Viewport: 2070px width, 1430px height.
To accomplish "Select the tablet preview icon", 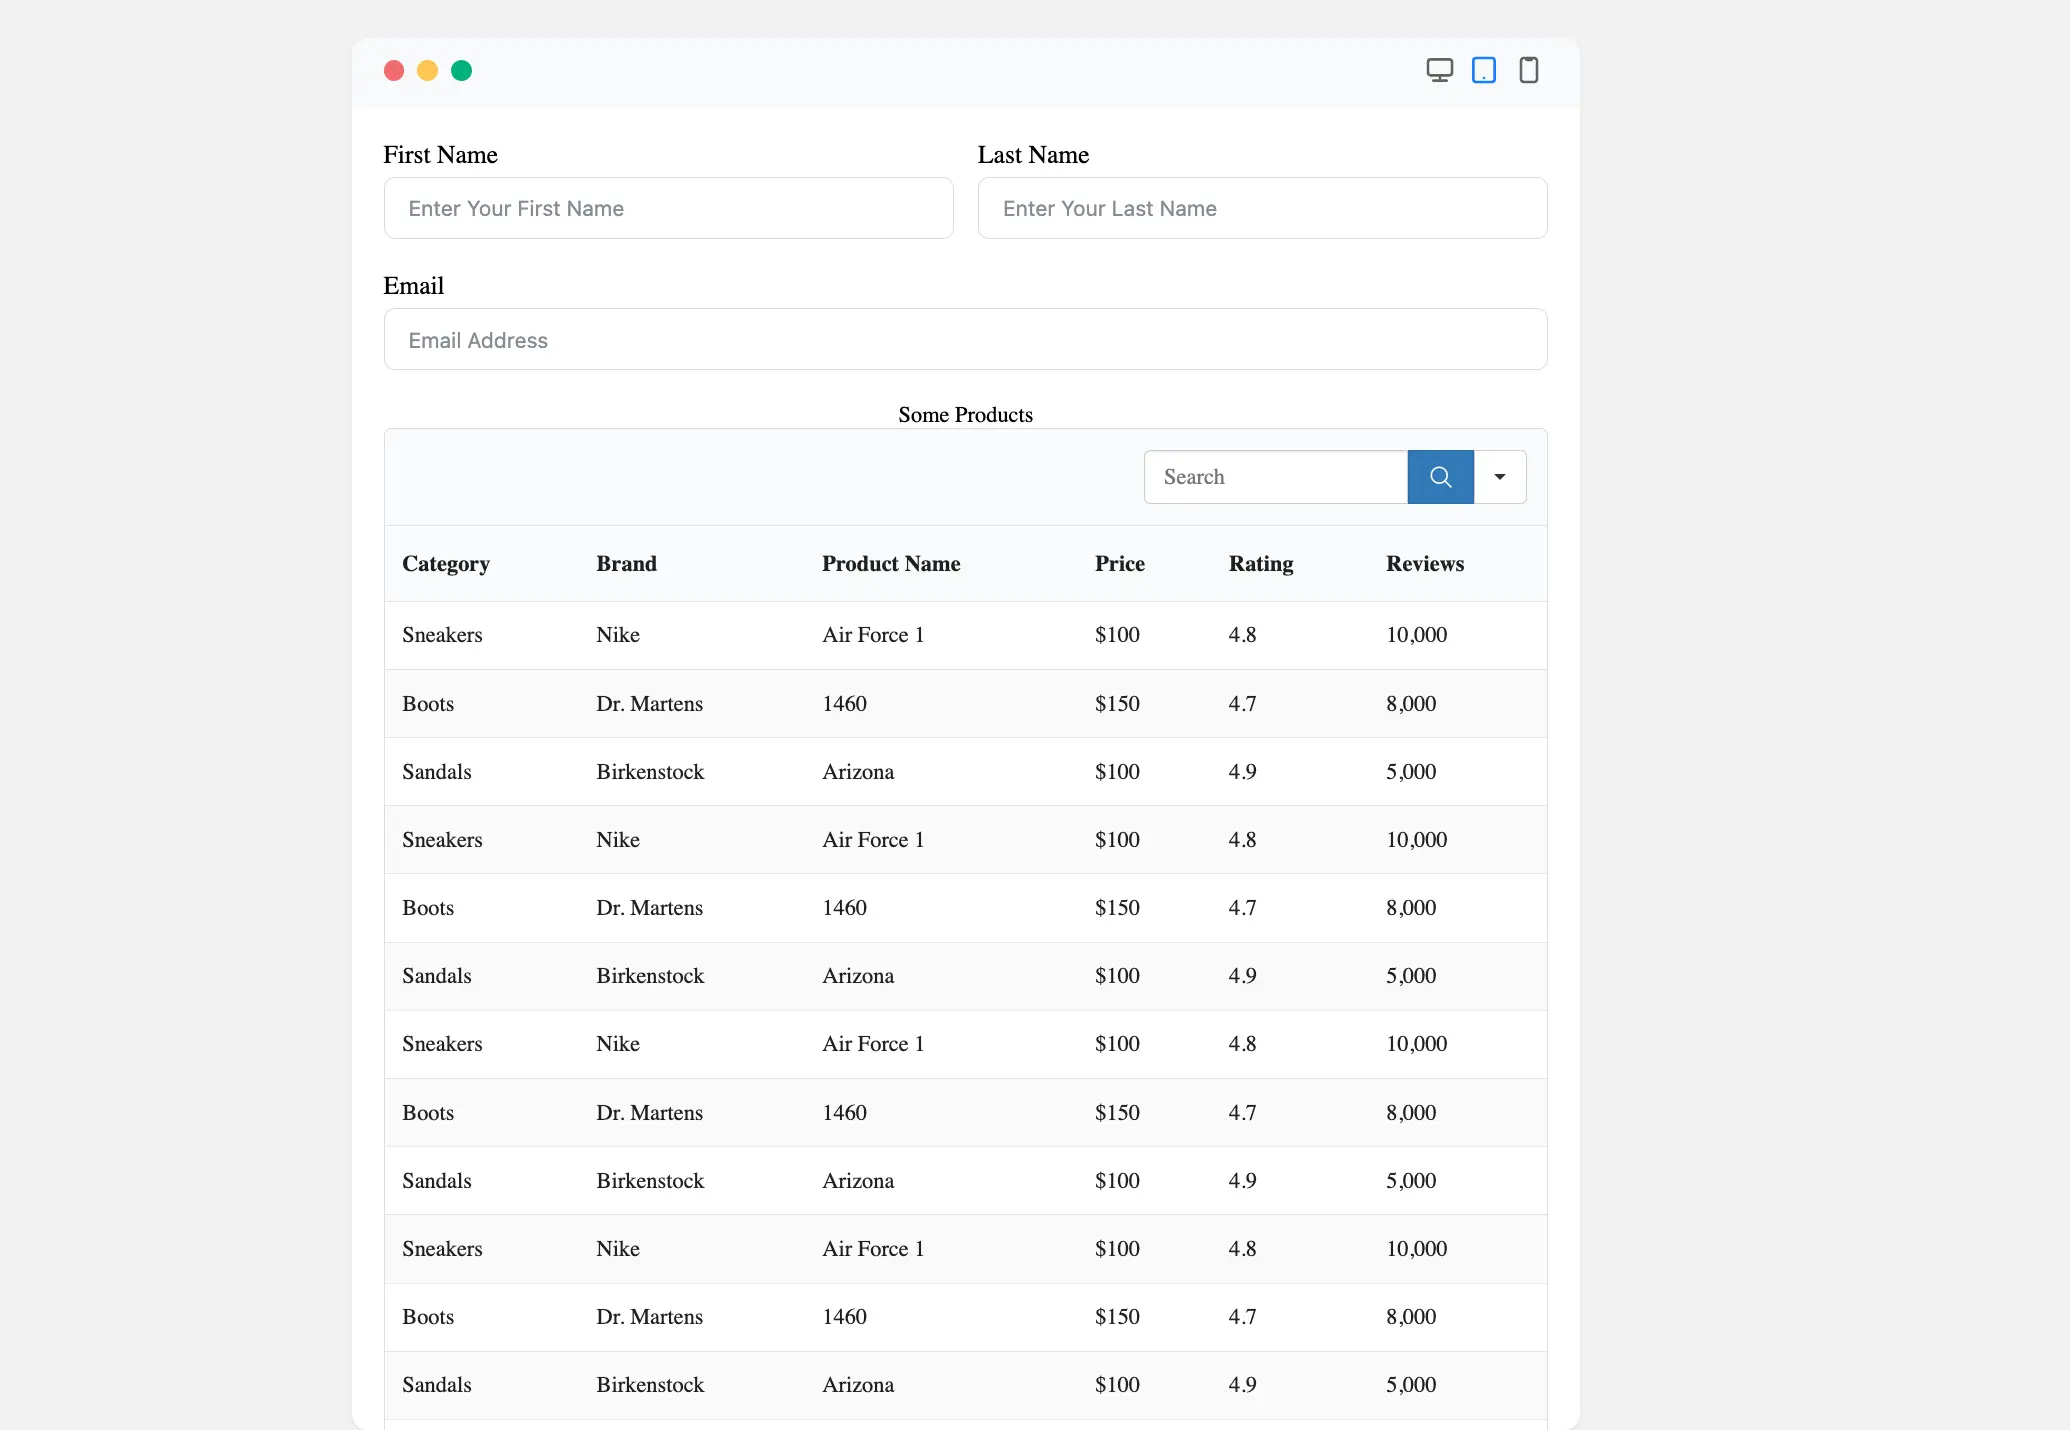I will (1484, 70).
